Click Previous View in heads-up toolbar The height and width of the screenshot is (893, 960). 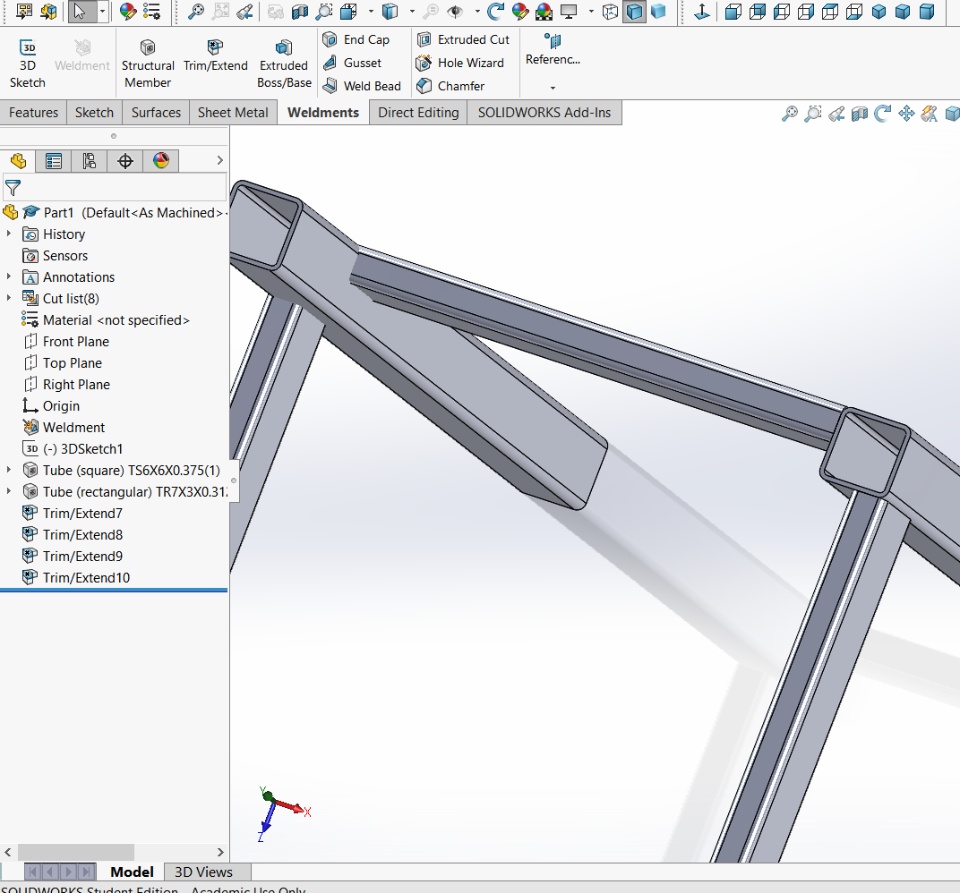click(836, 113)
